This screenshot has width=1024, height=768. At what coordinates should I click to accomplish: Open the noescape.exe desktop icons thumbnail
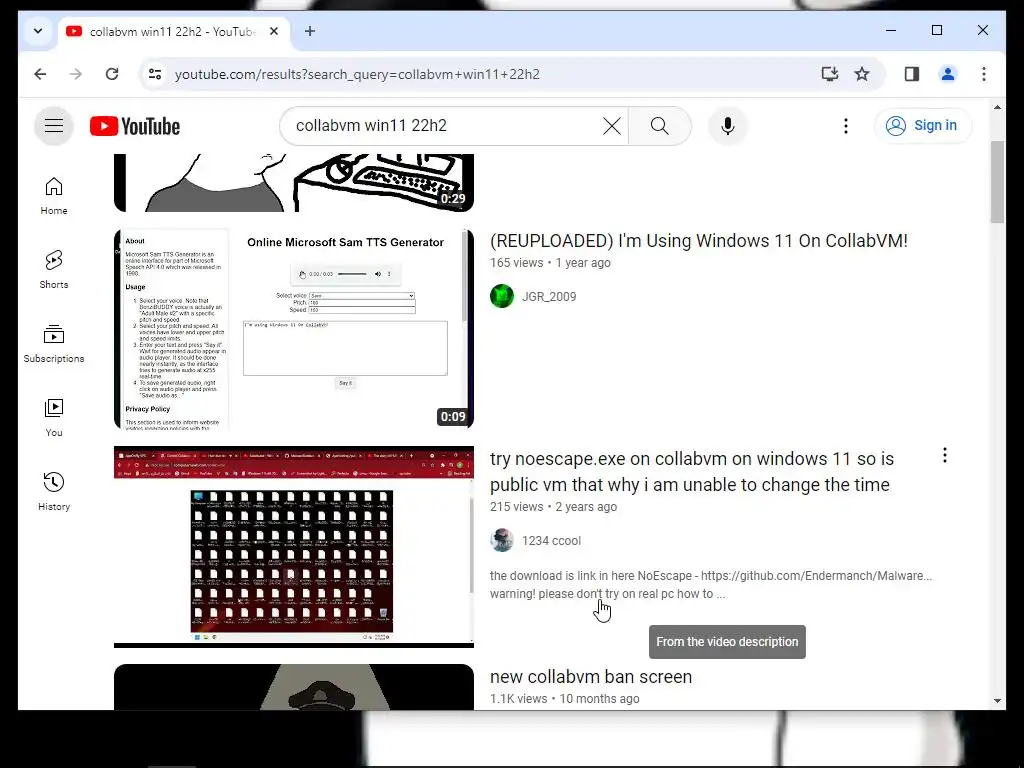pyautogui.click(x=294, y=547)
